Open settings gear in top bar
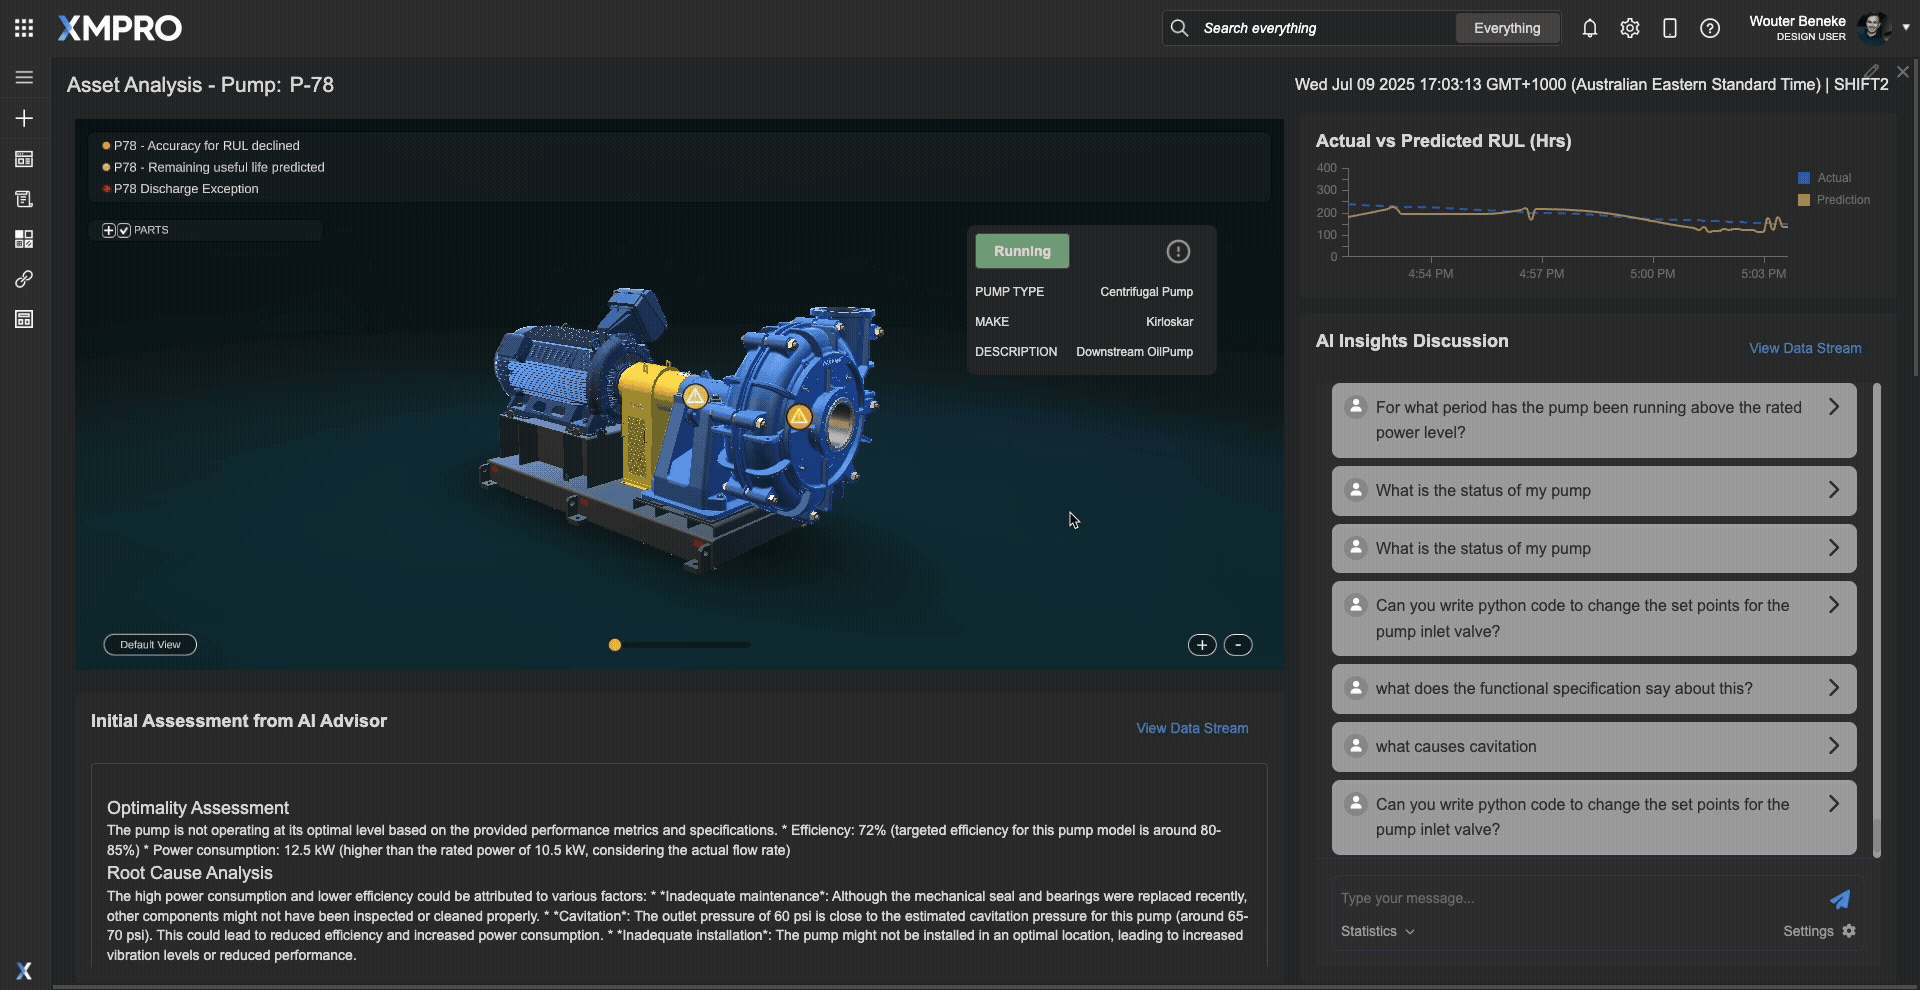This screenshot has height=990, width=1920. (1630, 28)
